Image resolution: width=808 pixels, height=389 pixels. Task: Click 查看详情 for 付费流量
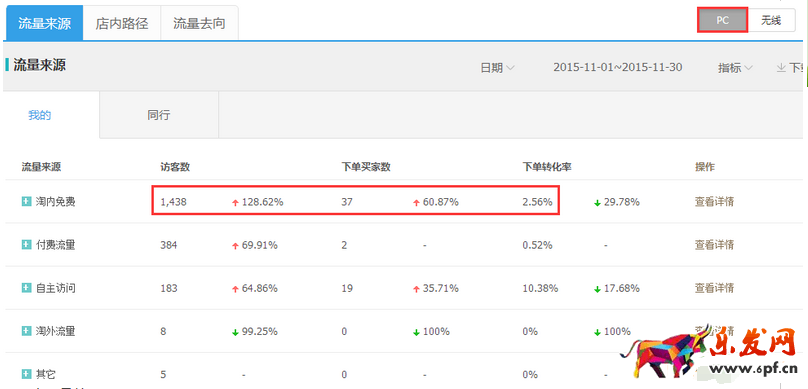click(x=714, y=245)
